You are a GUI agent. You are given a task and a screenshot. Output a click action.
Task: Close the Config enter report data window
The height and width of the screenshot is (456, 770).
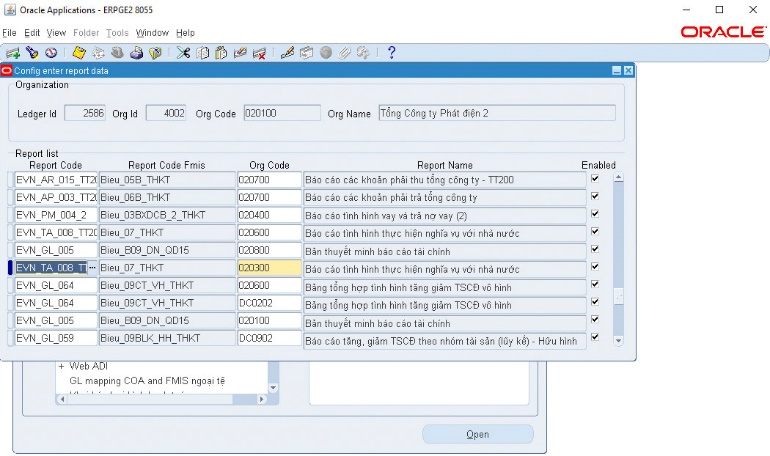[x=628, y=71]
